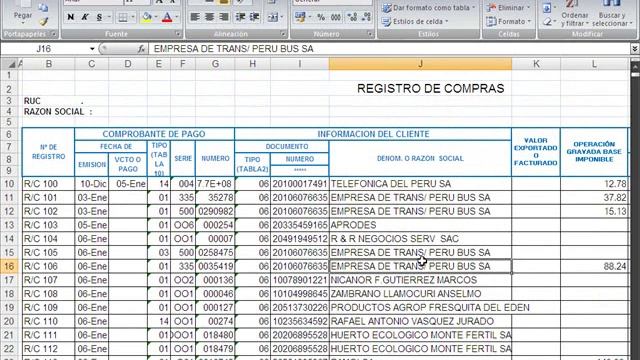Select the APRODES cell
This screenshot has height=360, width=640.
(420, 225)
